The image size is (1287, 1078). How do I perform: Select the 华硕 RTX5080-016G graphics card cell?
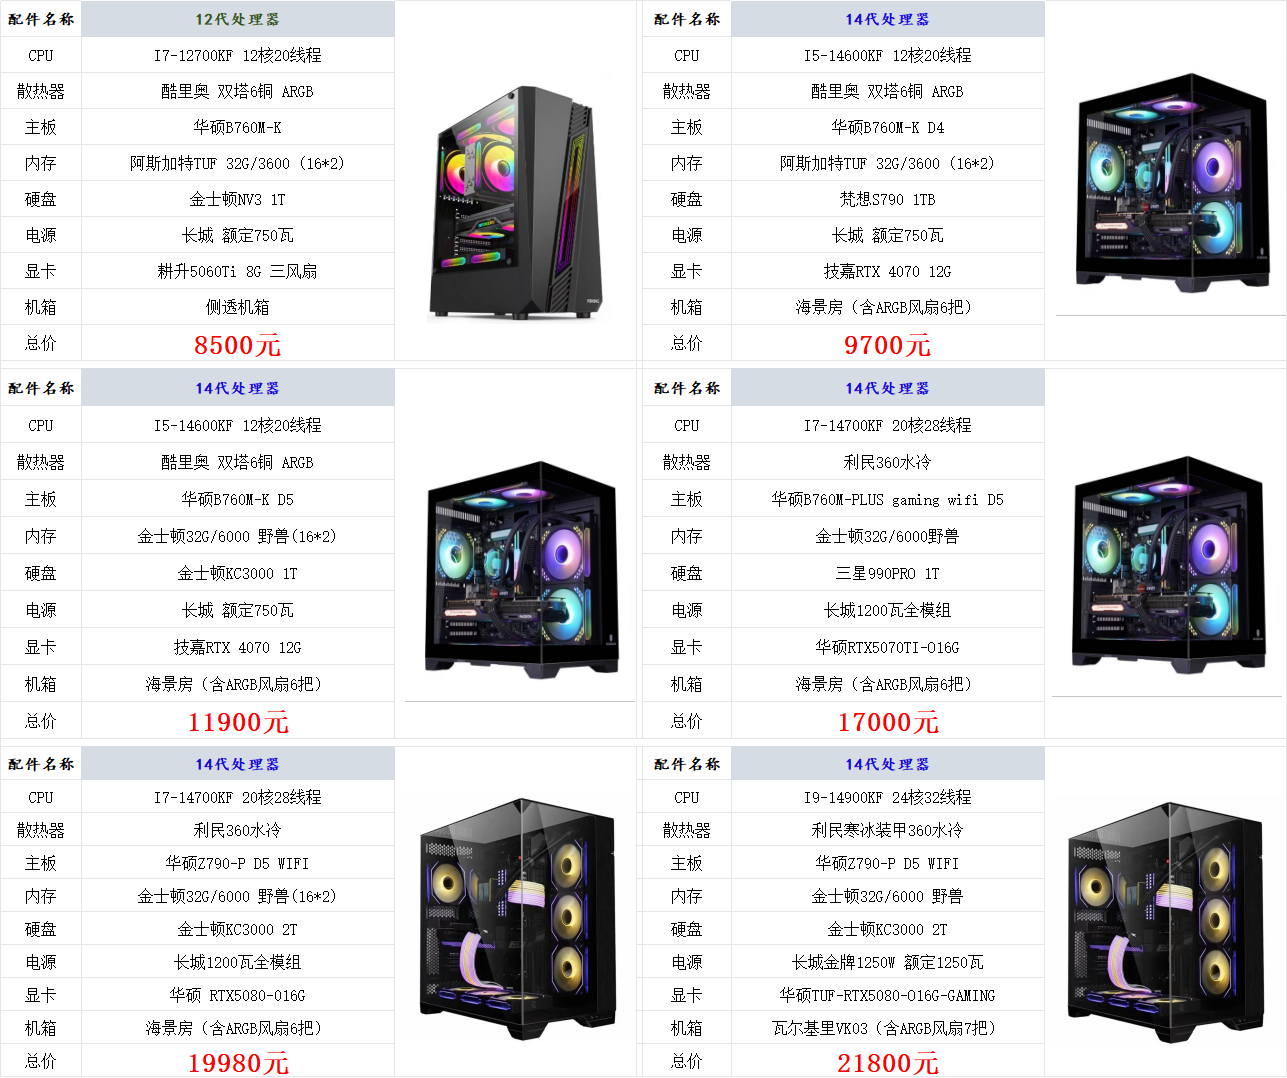point(238,995)
